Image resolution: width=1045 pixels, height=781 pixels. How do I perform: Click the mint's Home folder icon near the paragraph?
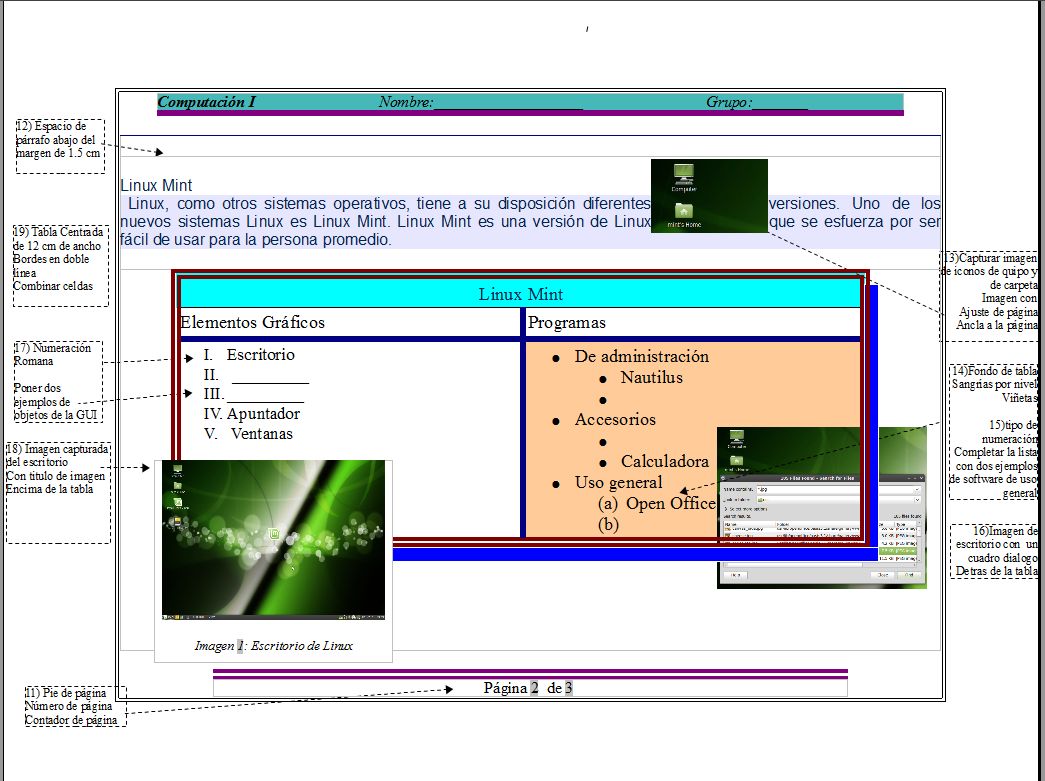click(x=684, y=211)
